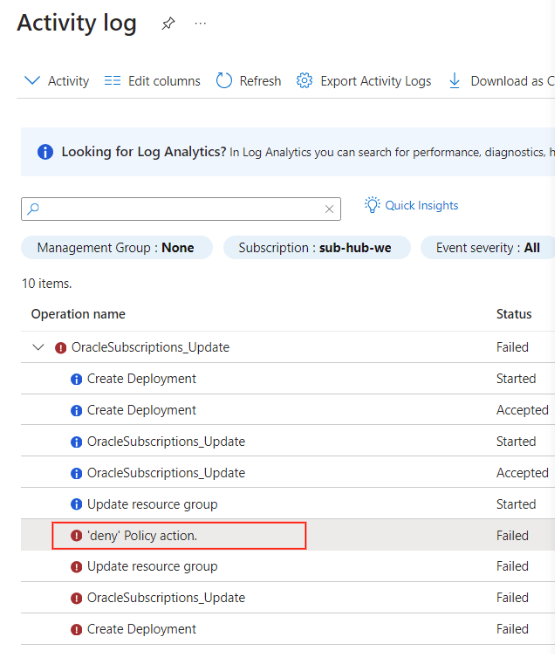Viewport: 555px width, 654px height.
Task: Open the Event severity filter pill
Action: coord(488,248)
